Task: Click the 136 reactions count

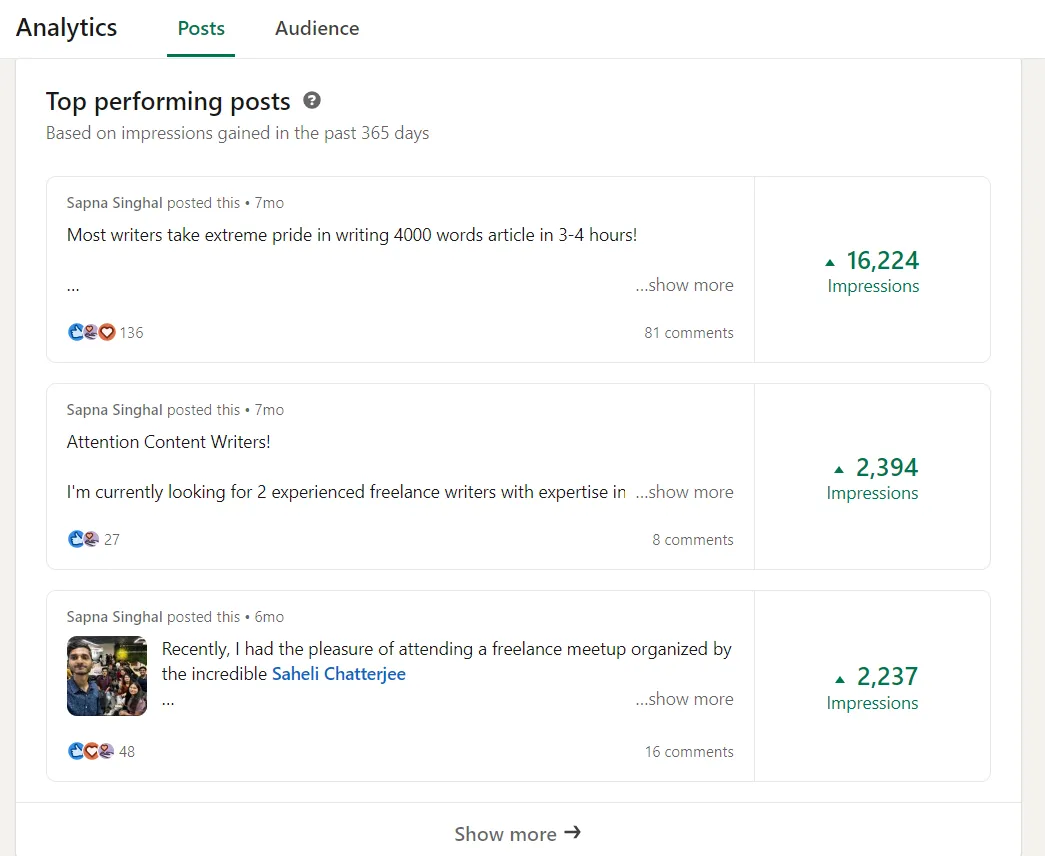Action: pyautogui.click(x=131, y=333)
